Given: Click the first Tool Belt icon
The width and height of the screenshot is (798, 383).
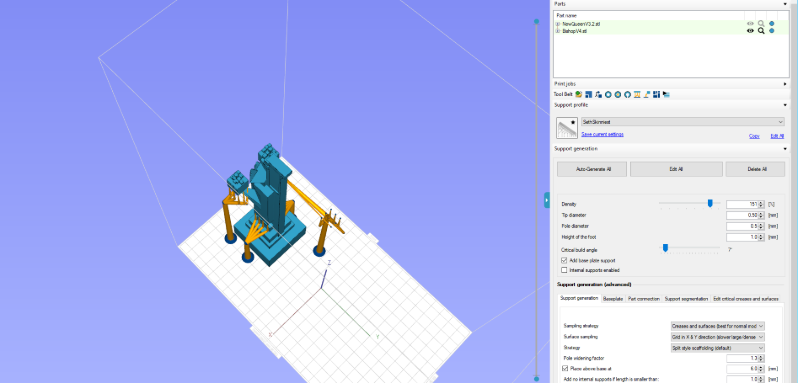Looking at the screenshot, I should (579, 94).
